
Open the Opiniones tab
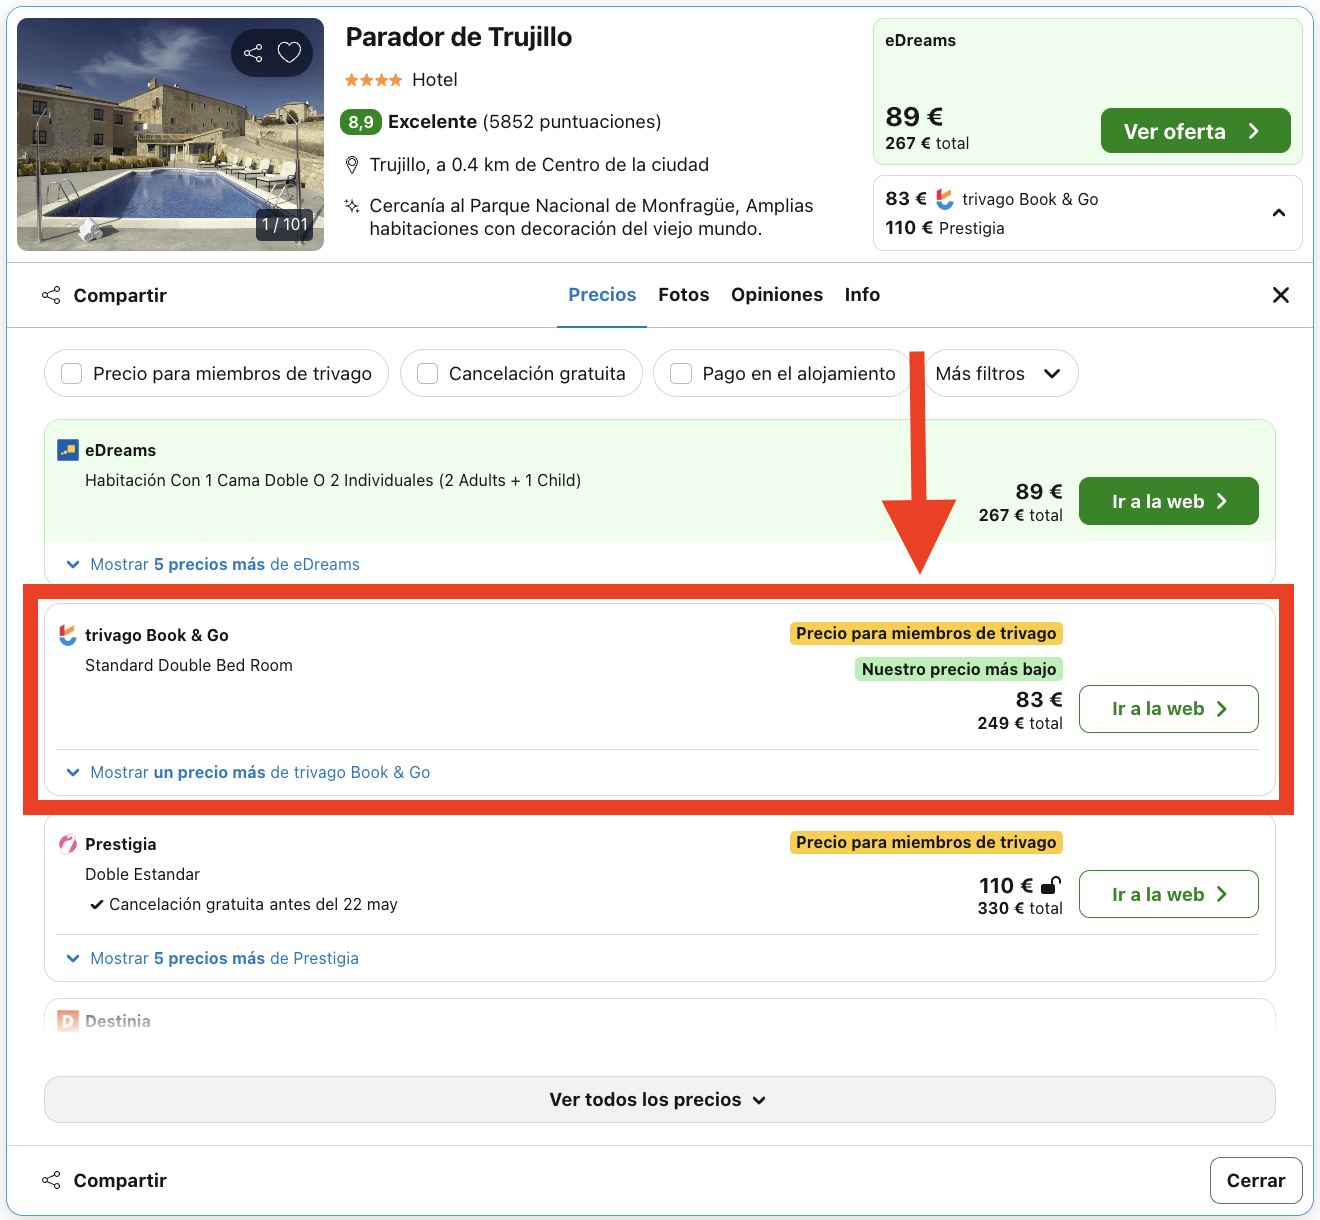[777, 294]
